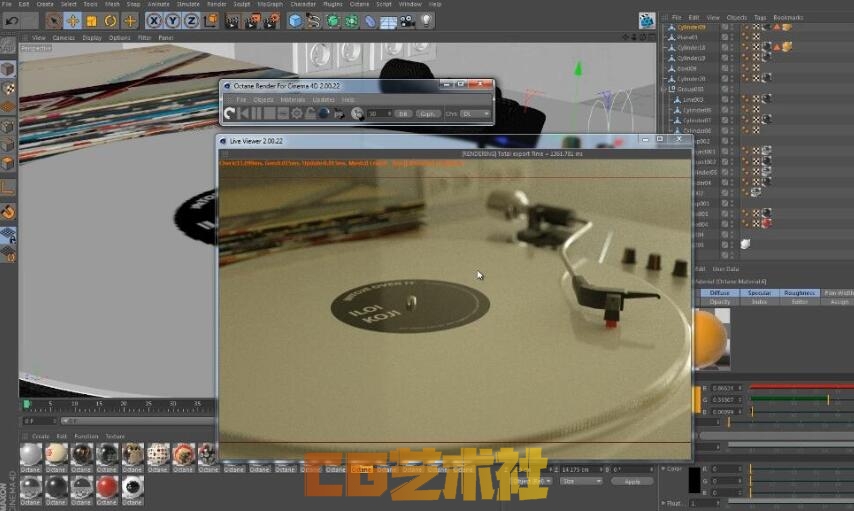Open the Octane menu in main menu bar
This screenshot has width=854, height=511.
pyautogui.click(x=359, y=4)
